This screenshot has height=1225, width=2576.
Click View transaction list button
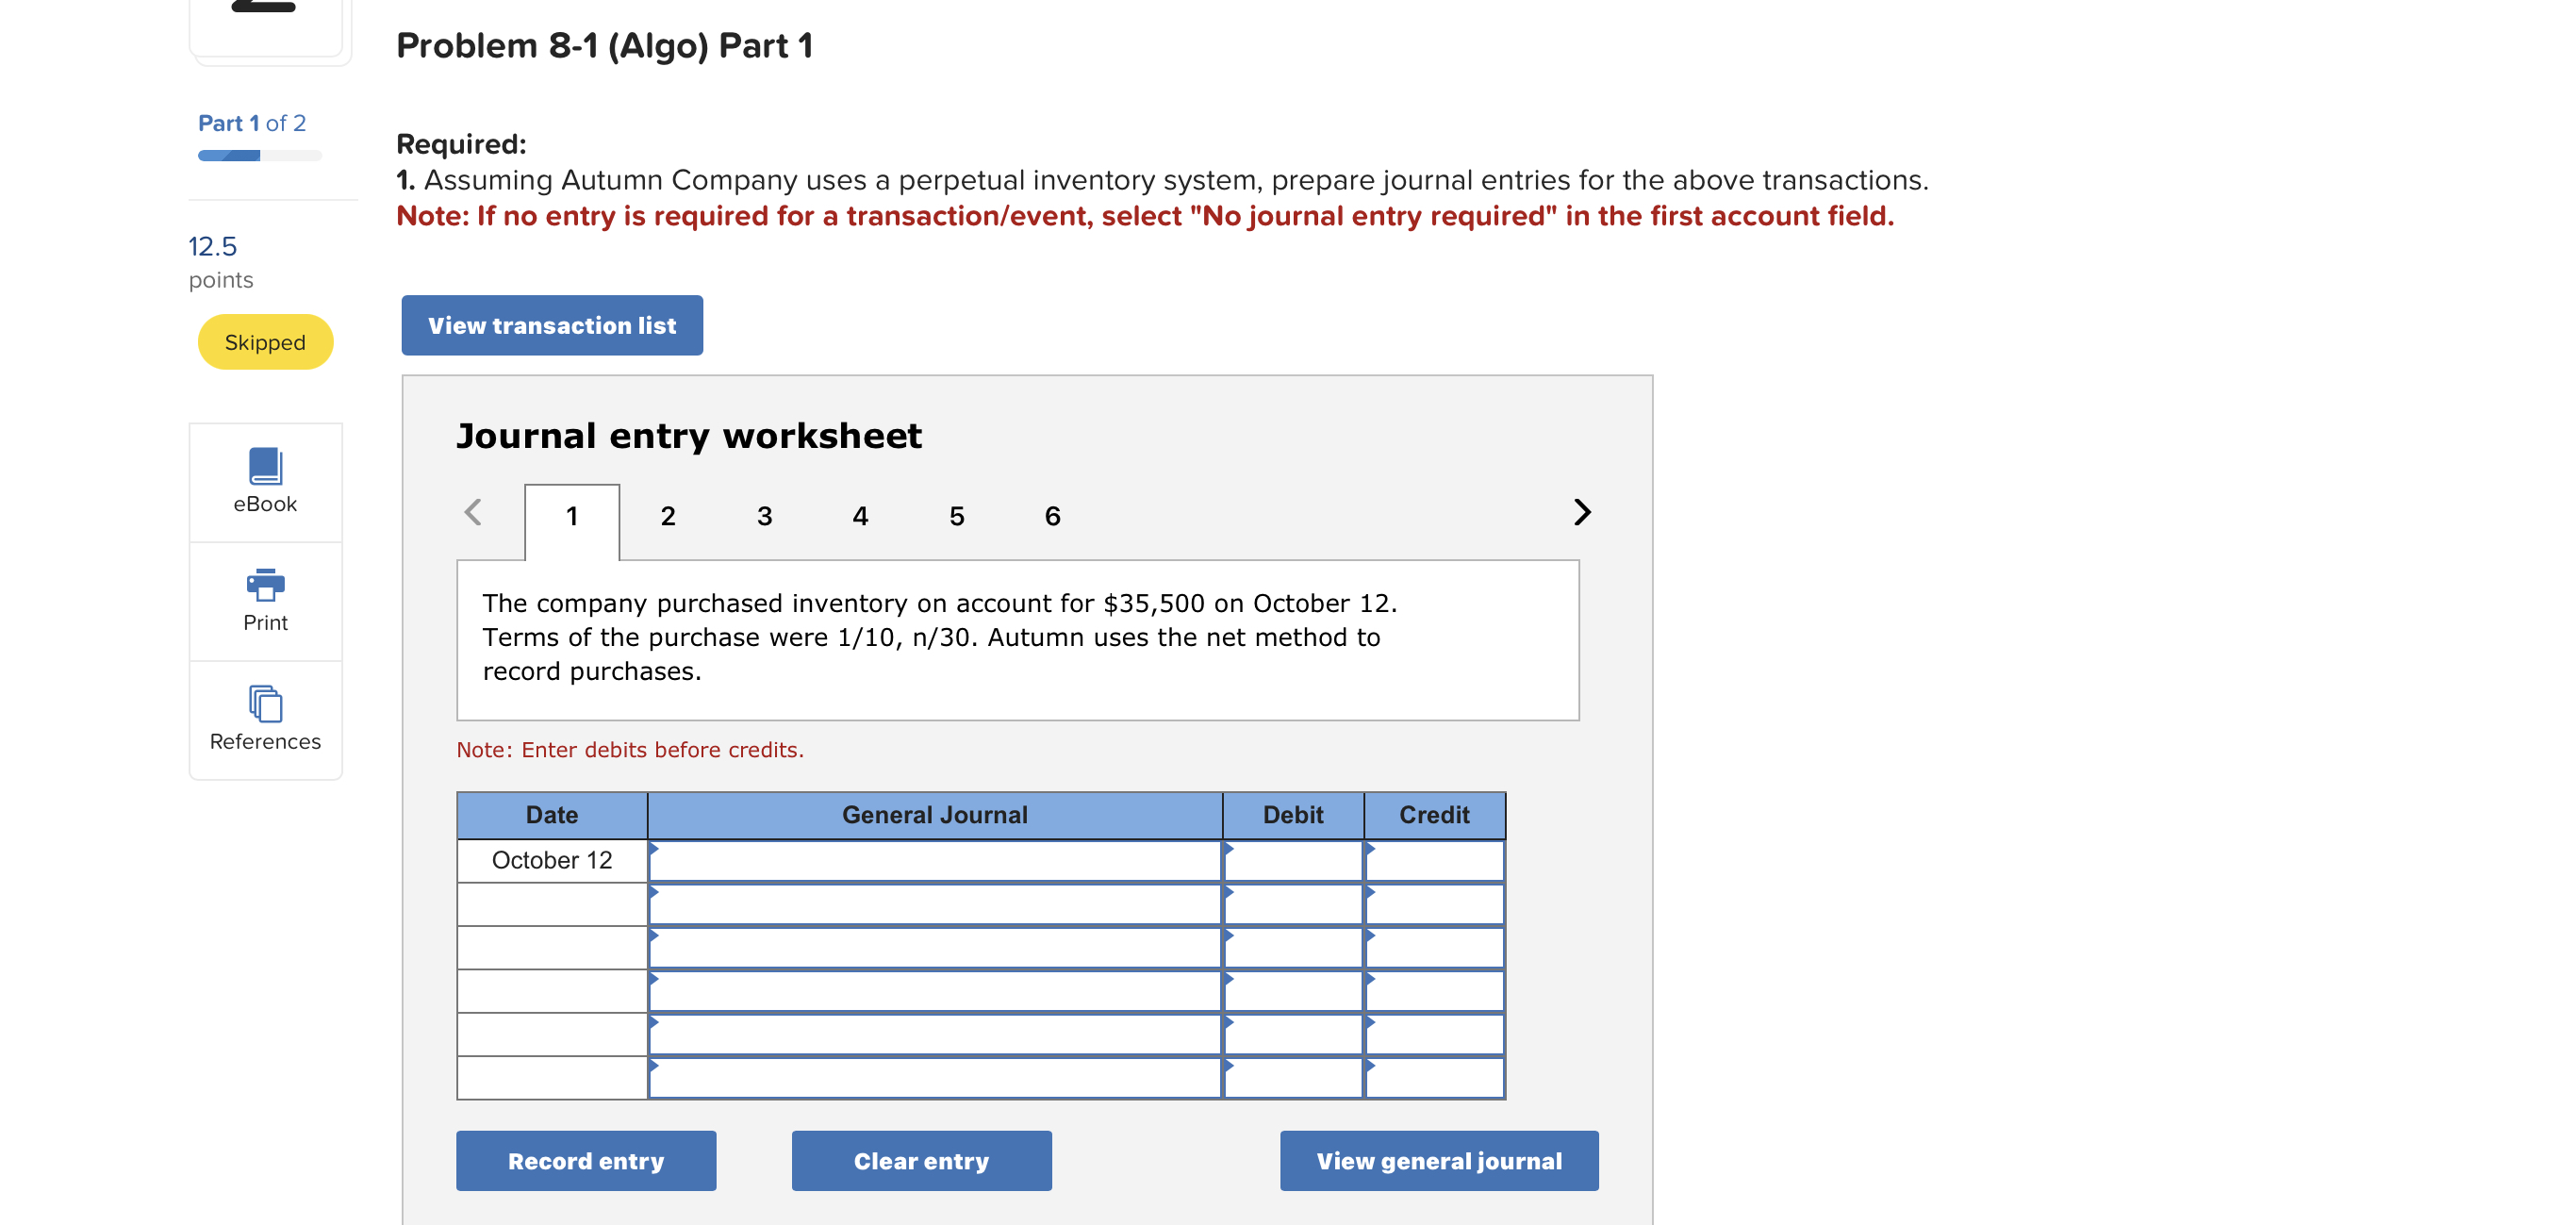click(x=552, y=325)
